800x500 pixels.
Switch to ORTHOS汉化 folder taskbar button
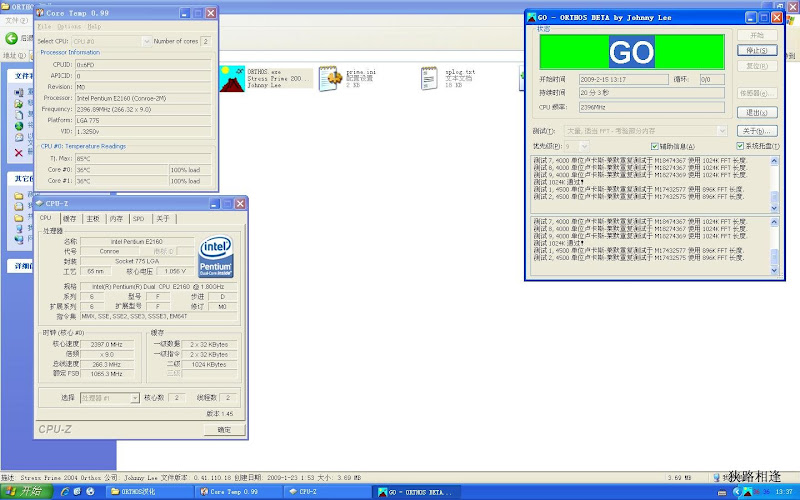[x=149, y=492]
